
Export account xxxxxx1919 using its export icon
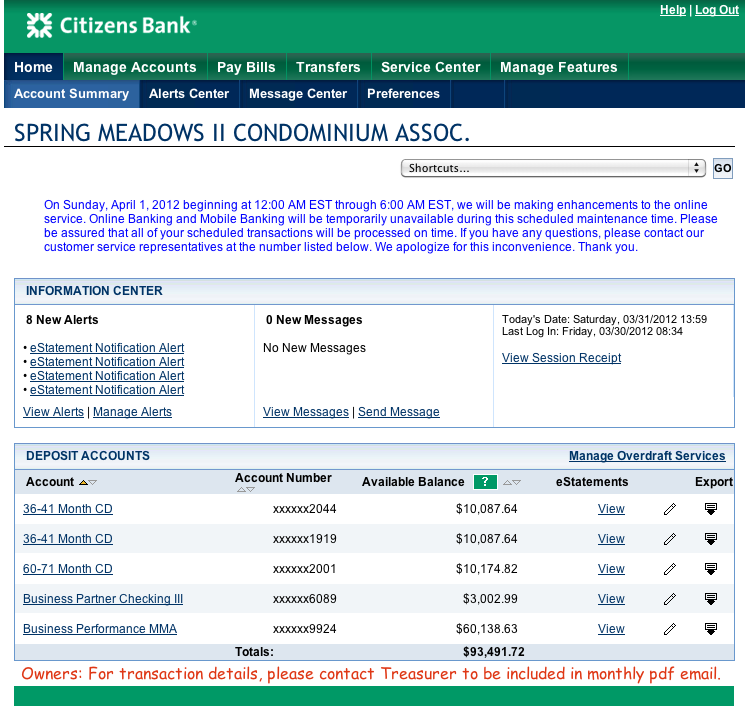pos(711,539)
